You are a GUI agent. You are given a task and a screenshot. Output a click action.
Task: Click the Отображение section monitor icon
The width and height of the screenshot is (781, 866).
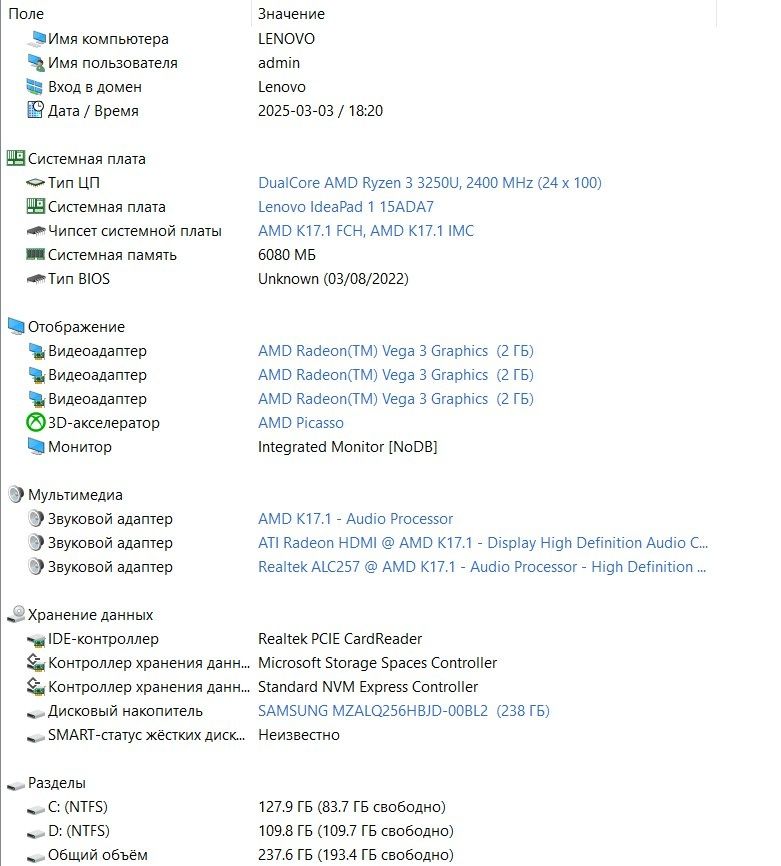[x=16, y=327]
